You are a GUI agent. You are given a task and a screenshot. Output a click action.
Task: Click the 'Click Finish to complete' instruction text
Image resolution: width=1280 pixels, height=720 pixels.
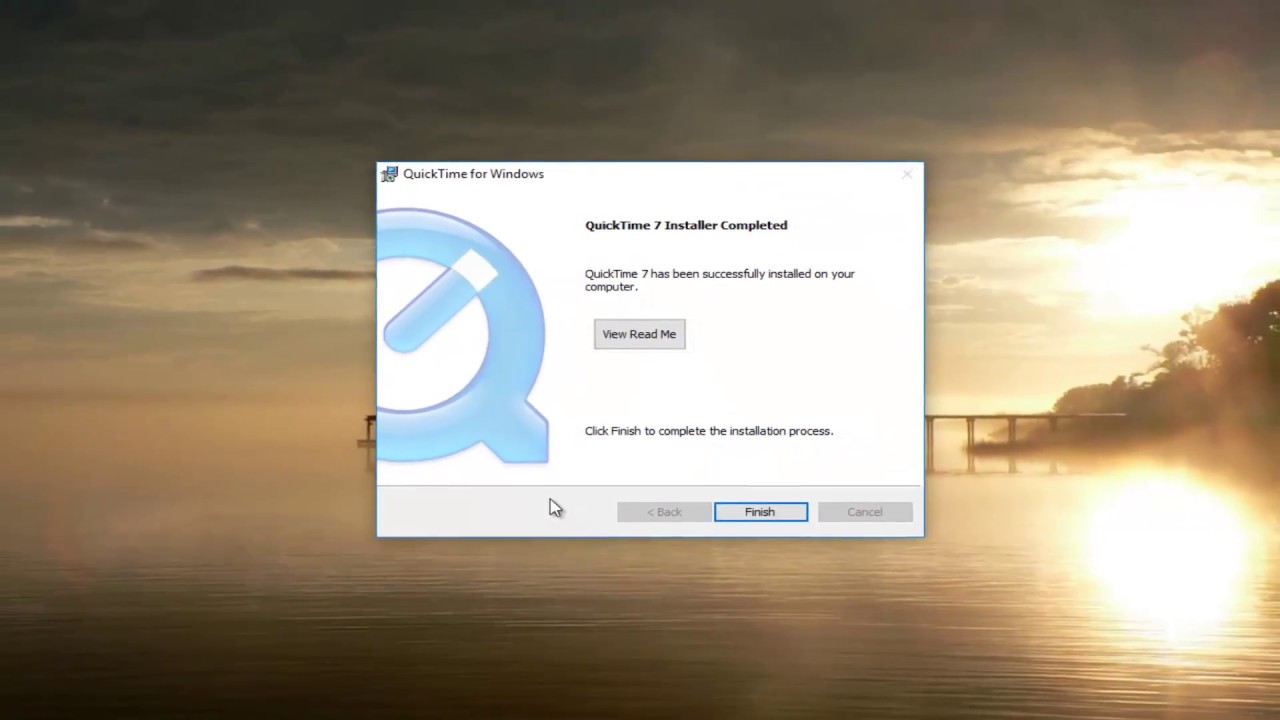click(709, 431)
